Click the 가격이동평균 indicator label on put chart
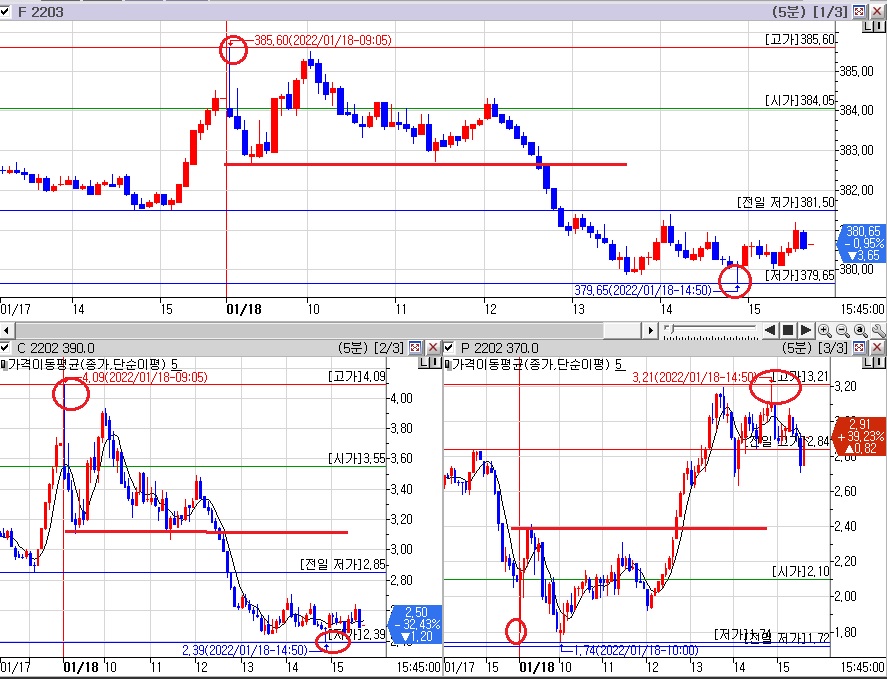Viewport: 887px width, 679px height. pos(532,364)
